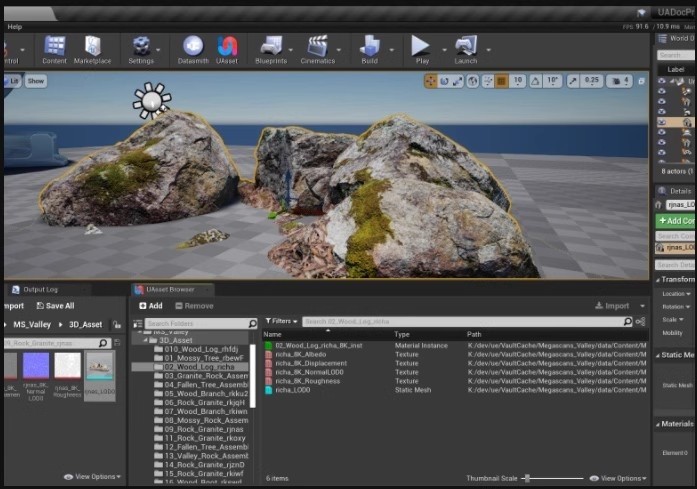Click the Add button in the UAsset browser

[151, 306]
